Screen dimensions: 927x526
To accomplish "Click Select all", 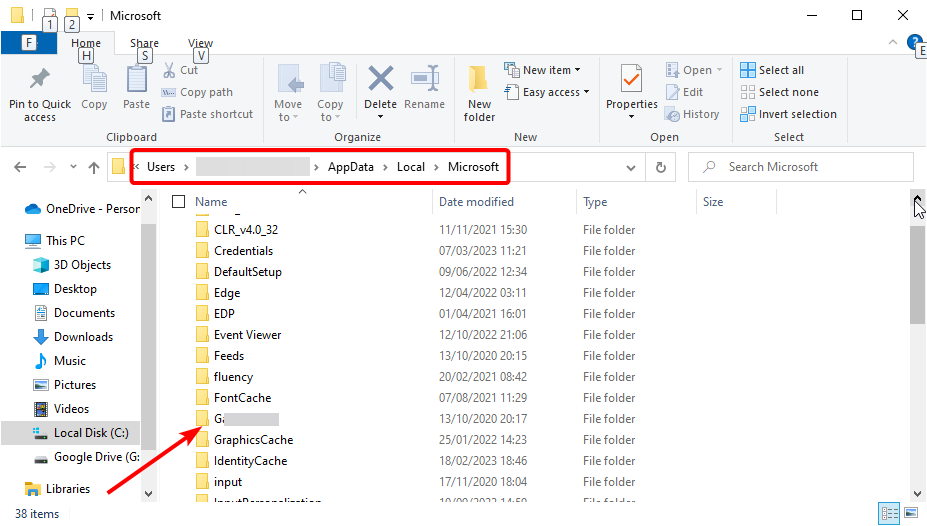I will click(x=772, y=70).
